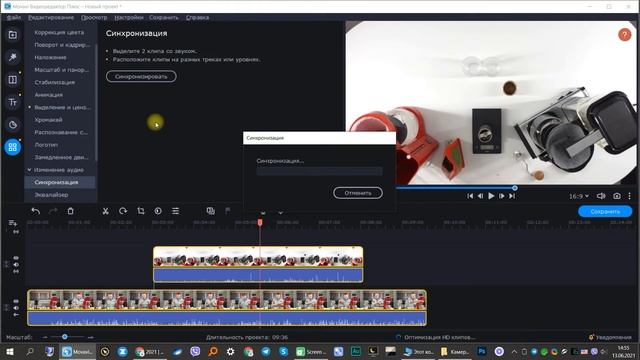The width and height of the screenshot is (640, 360).
Task: Click the synchronization progress bar
Action: click(x=319, y=171)
